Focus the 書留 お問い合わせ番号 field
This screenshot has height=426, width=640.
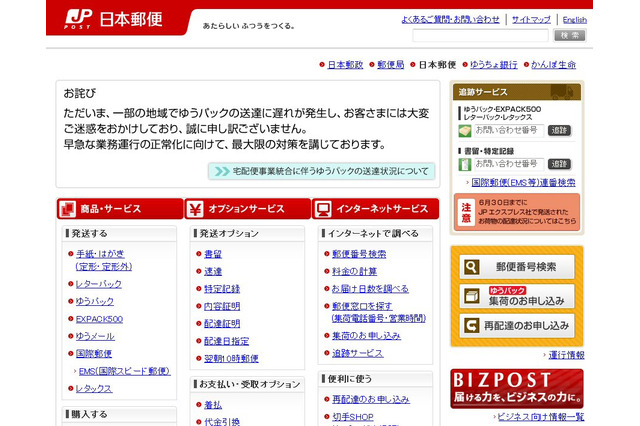[509, 164]
